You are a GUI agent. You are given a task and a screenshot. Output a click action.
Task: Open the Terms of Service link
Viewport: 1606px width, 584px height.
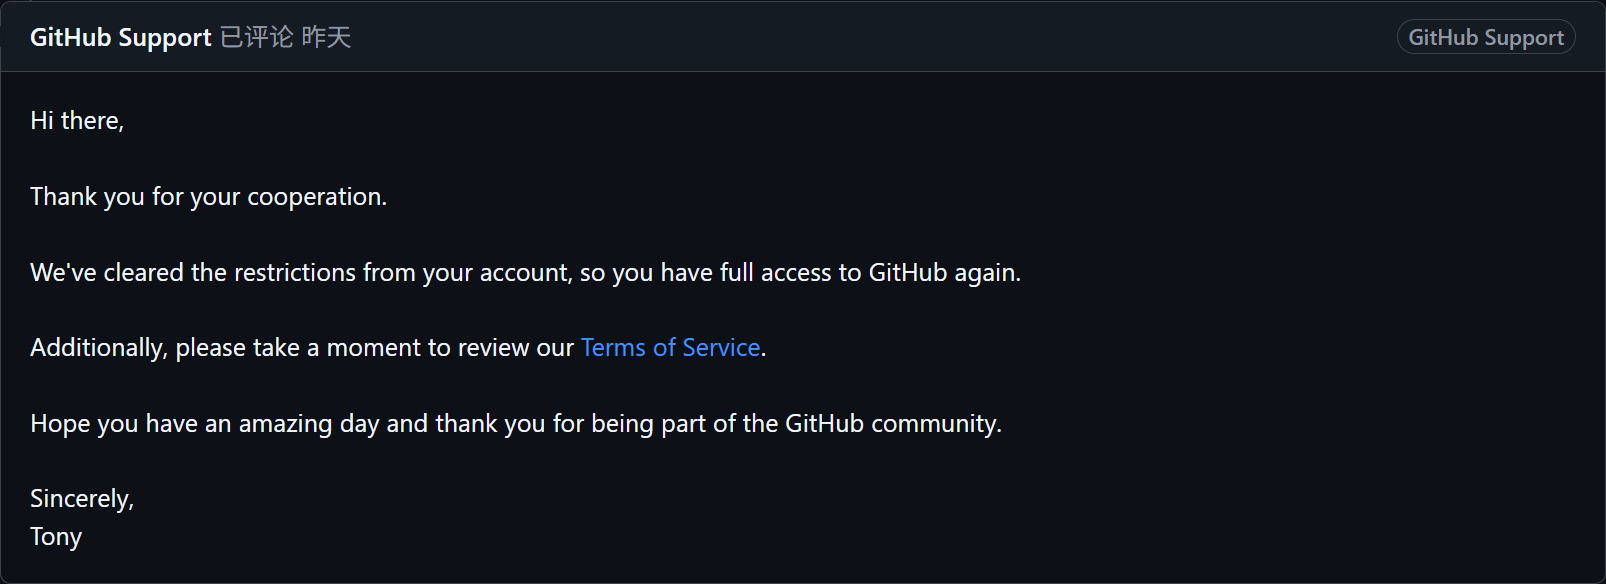(x=671, y=347)
